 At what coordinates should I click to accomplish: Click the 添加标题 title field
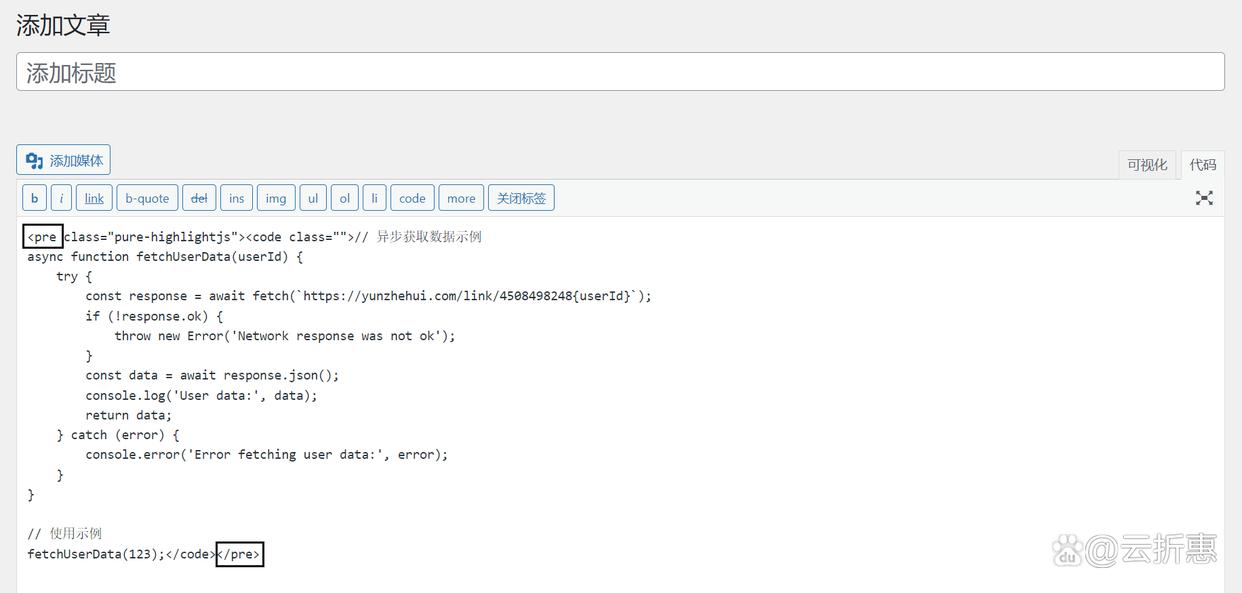click(620, 71)
